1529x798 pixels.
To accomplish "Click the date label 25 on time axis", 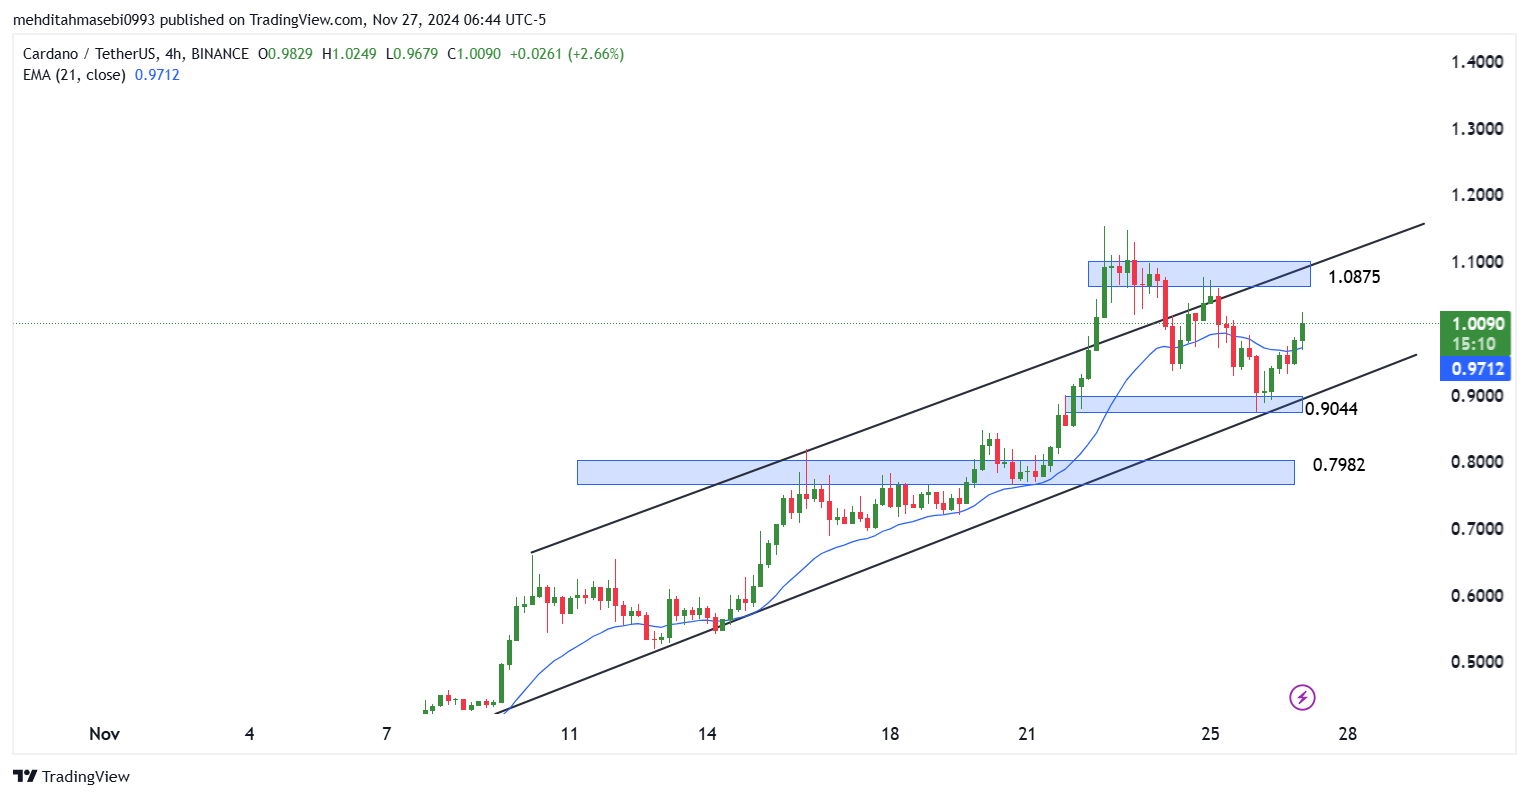I will point(1210,734).
